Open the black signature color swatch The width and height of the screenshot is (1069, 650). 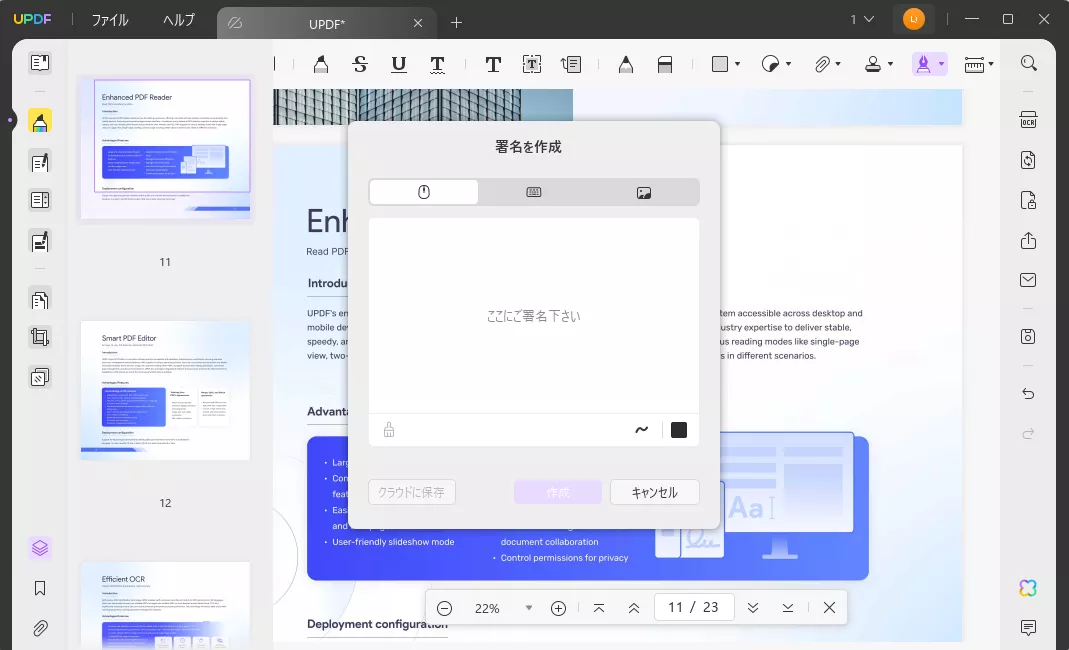coord(679,430)
